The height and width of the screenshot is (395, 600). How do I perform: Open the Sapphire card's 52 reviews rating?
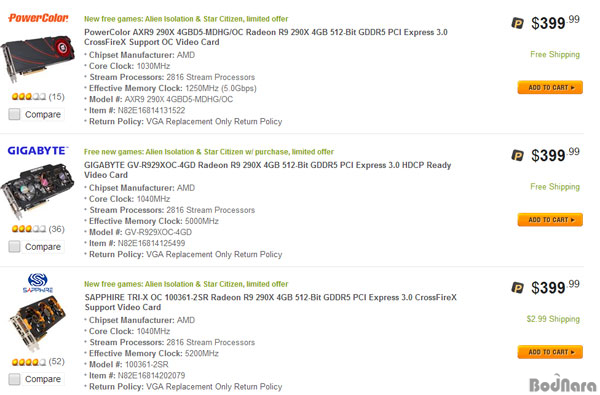[x=38, y=361]
